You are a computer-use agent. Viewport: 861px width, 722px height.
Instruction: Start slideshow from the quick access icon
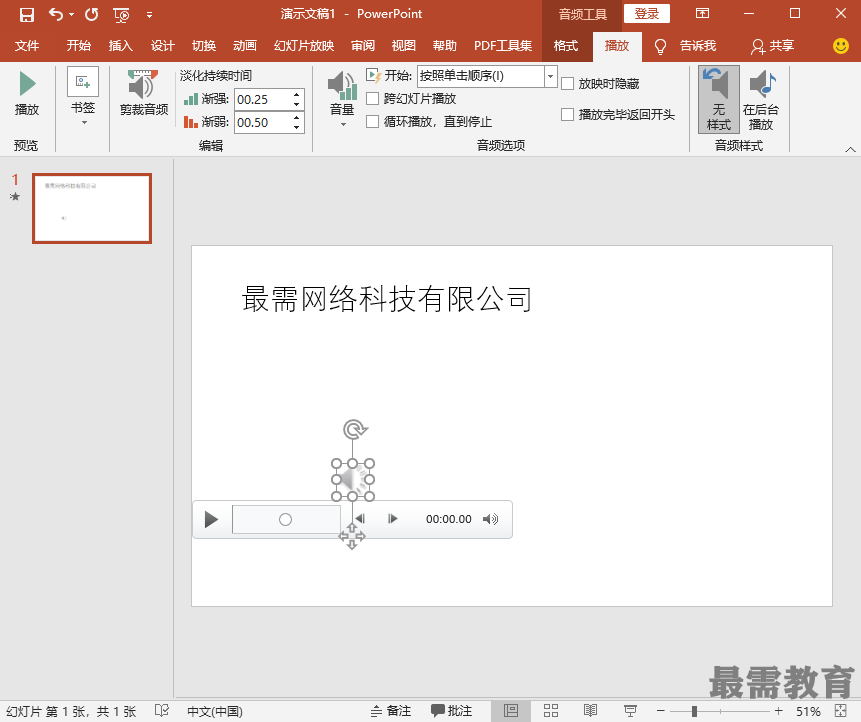point(121,15)
